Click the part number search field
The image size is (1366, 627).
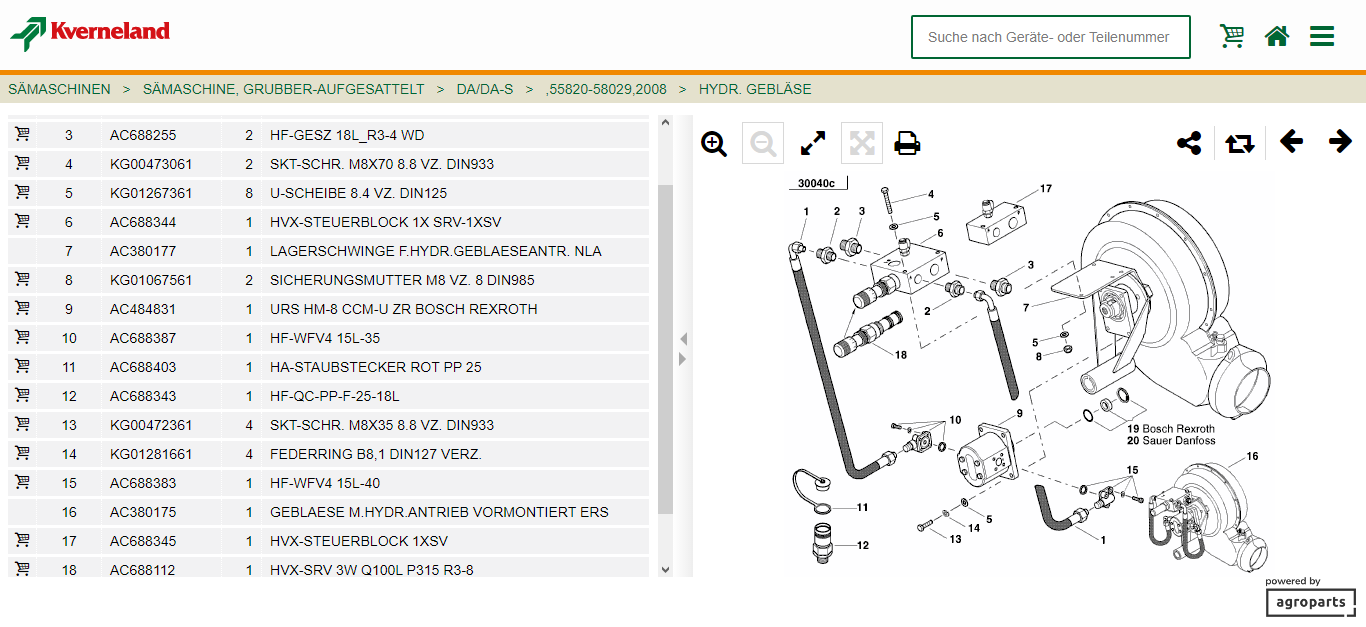[x=1050, y=37]
